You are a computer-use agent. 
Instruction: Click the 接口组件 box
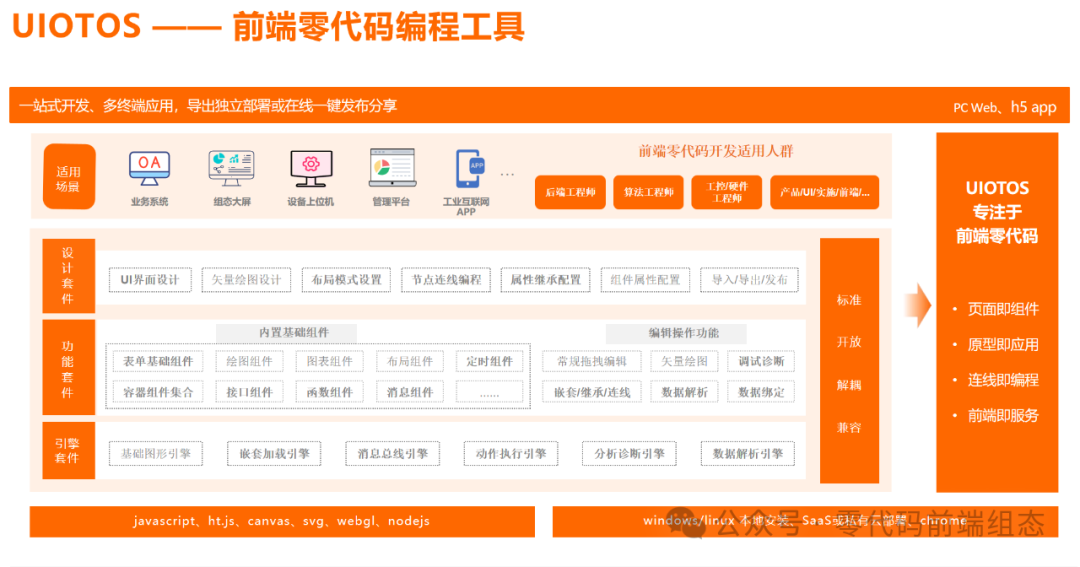pyautogui.click(x=249, y=392)
